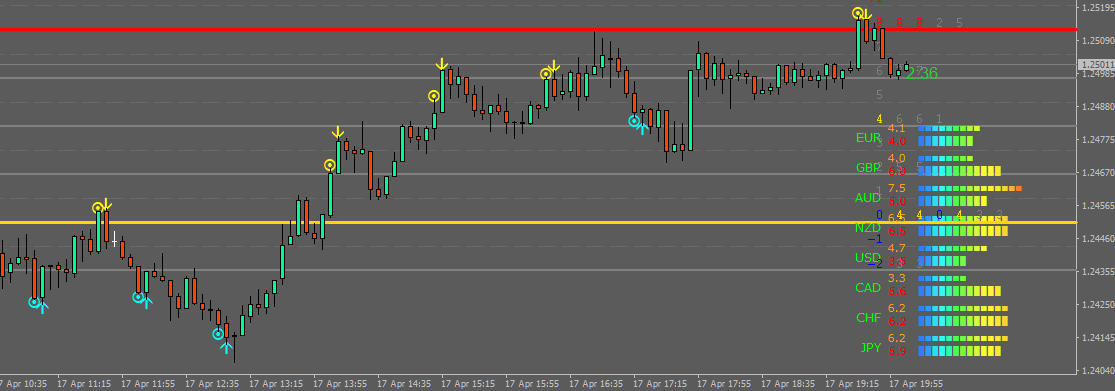This screenshot has height=391, width=1115.
Task: Click the AUD currency strength label
Action: [869, 198]
